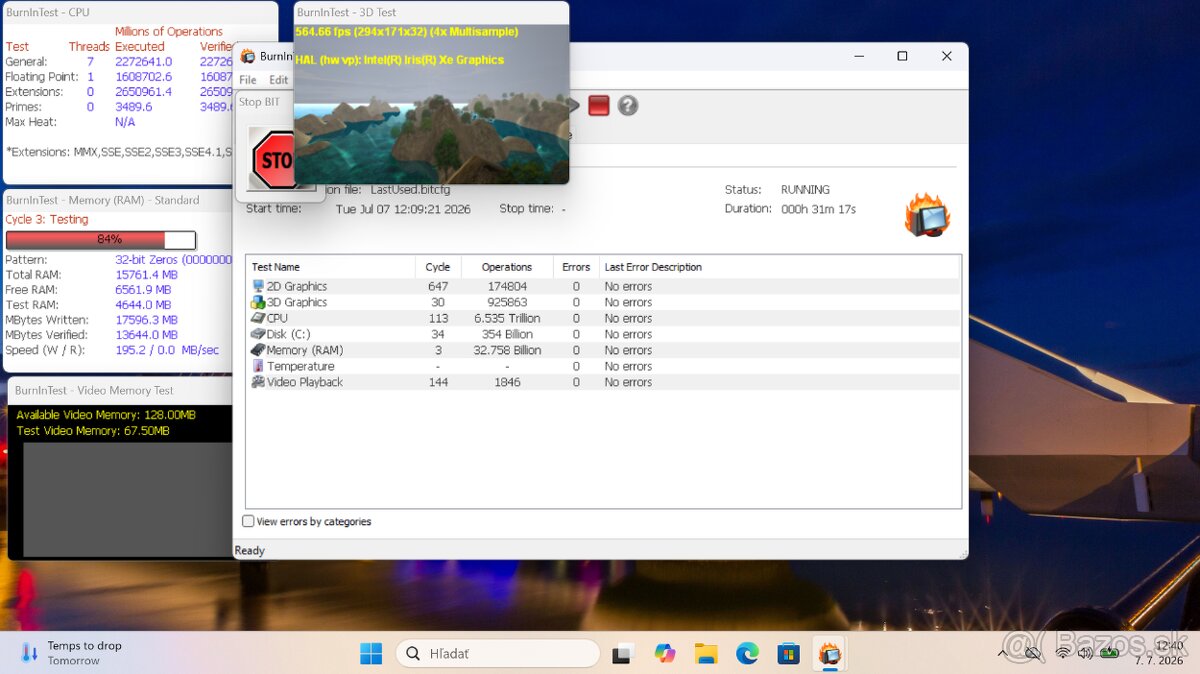The width and height of the screenshot is (1200, 674).
Task: Click the large STOP sign button
Action: (270, 160)
